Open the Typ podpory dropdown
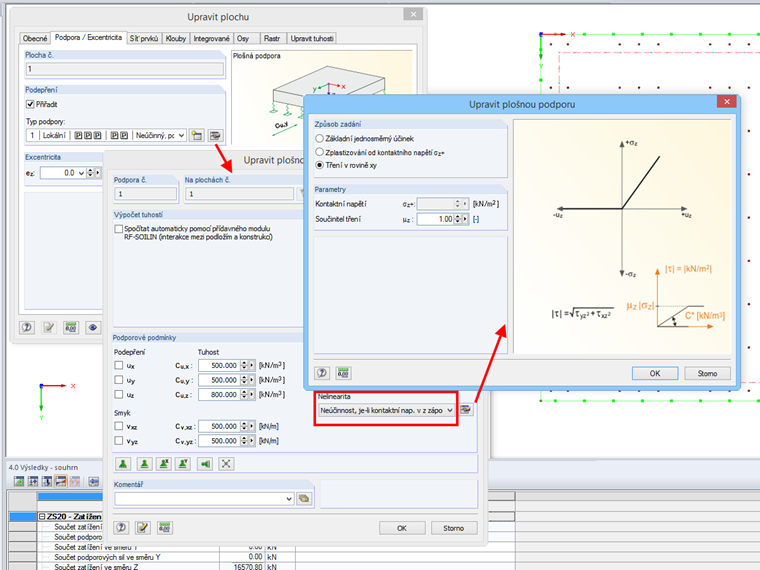Image resolution: width=760 pixels, height=570 pixels. click(x=181, y=135)
